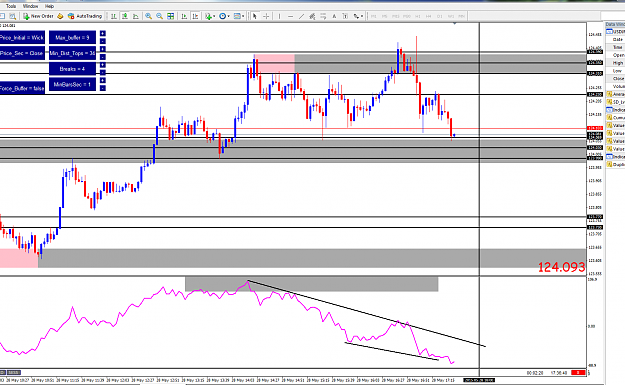Screen dimensions: 625x385
Task: Select the crosshair tool
Action: [266, 16]
